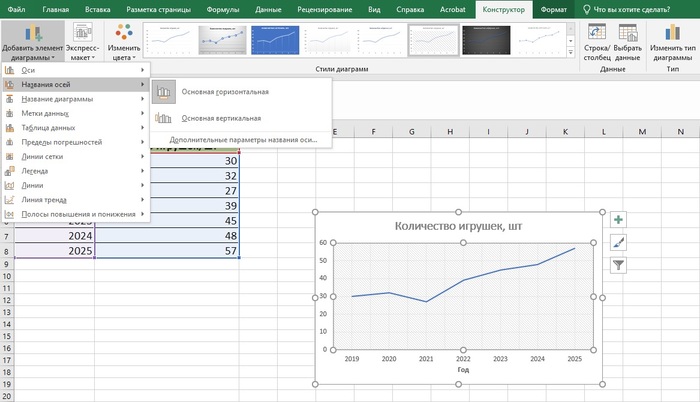700x402 pixels.
Task: Switch to the 'Формат' ribbon tab
Action: (x=552, y=9)
